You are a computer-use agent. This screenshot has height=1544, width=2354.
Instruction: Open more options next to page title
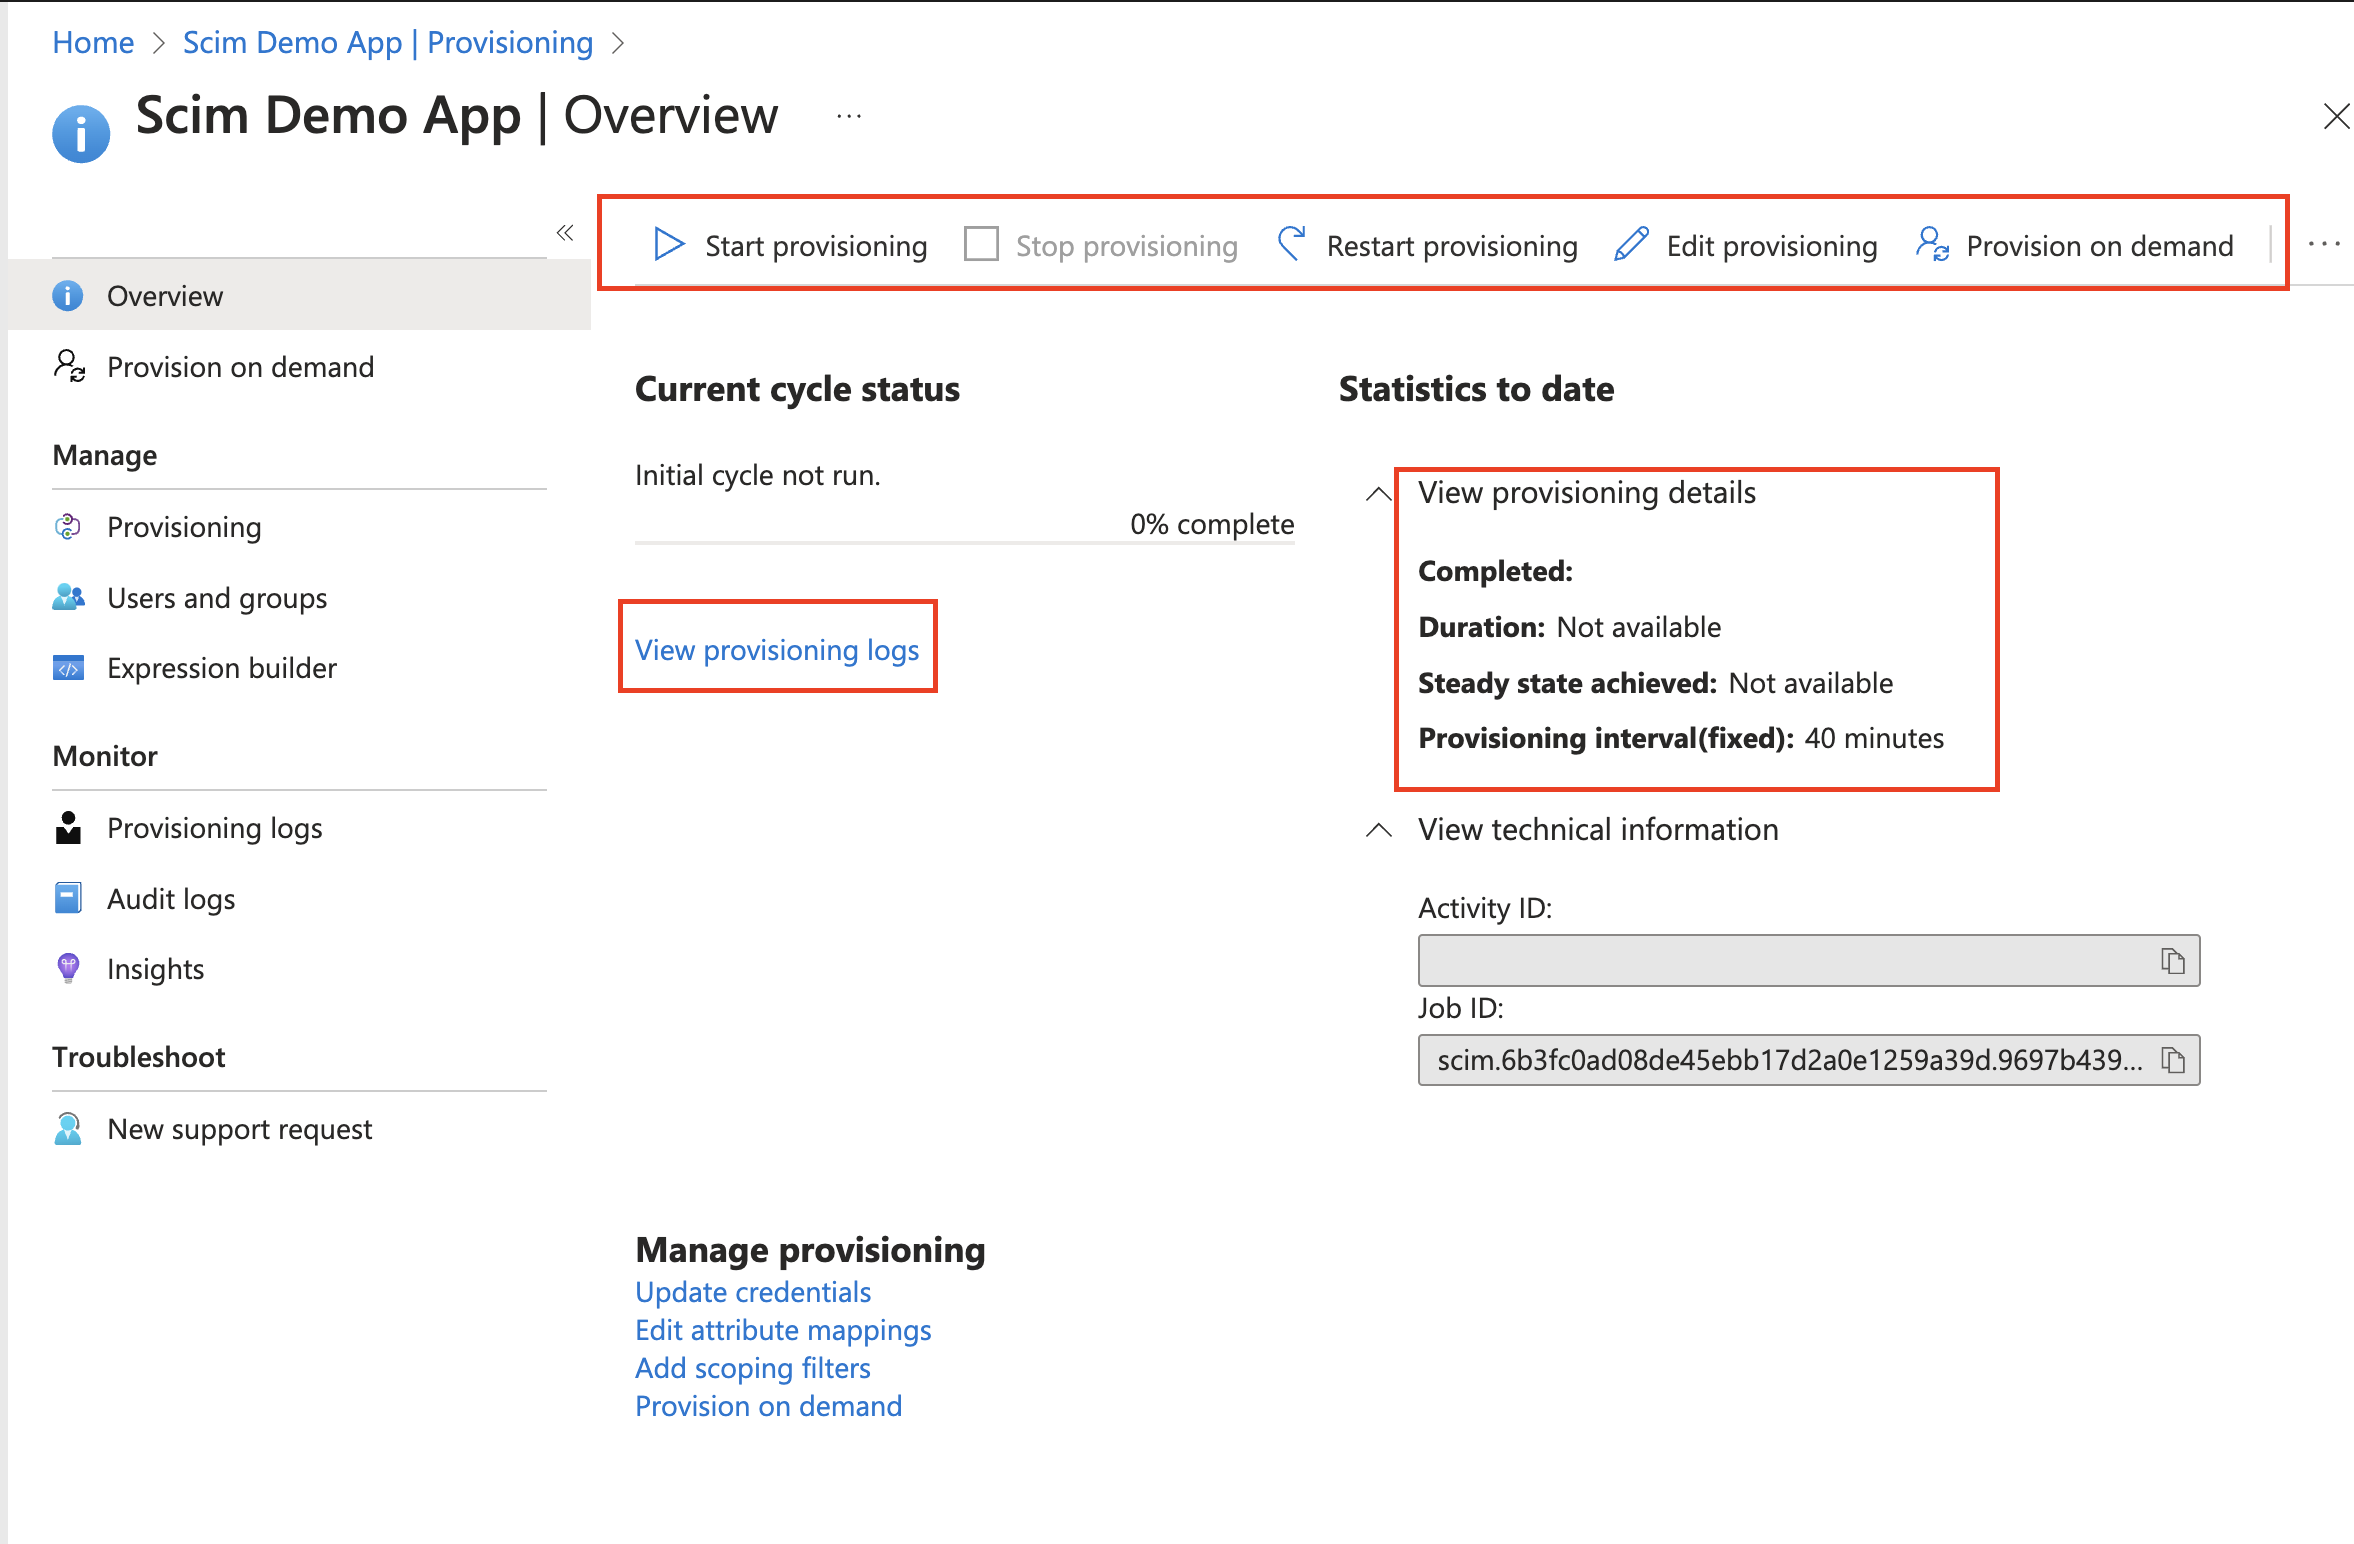point(849,117)
